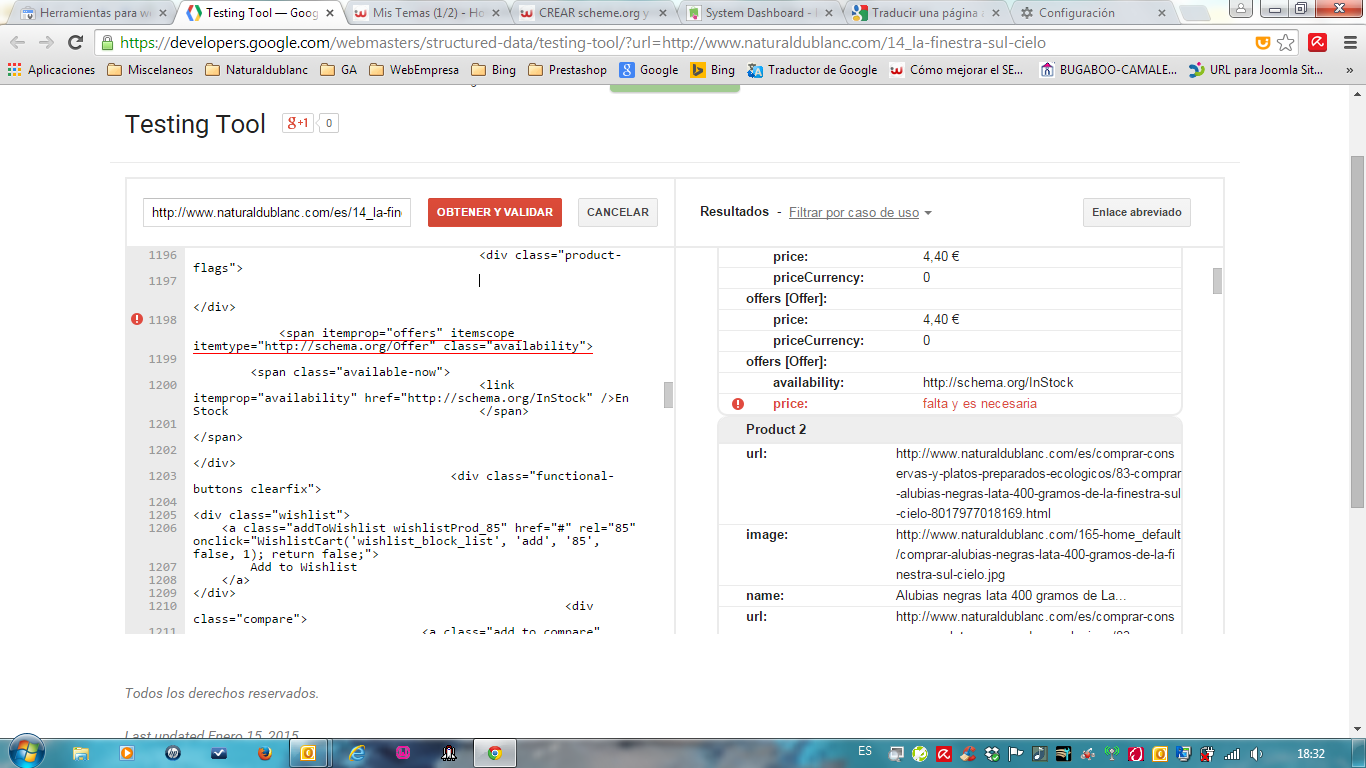The width and height of the screenshot is (1366, 768).
Task: Launch Firefox from the taskbar
Action: click(x=265, y=753)
